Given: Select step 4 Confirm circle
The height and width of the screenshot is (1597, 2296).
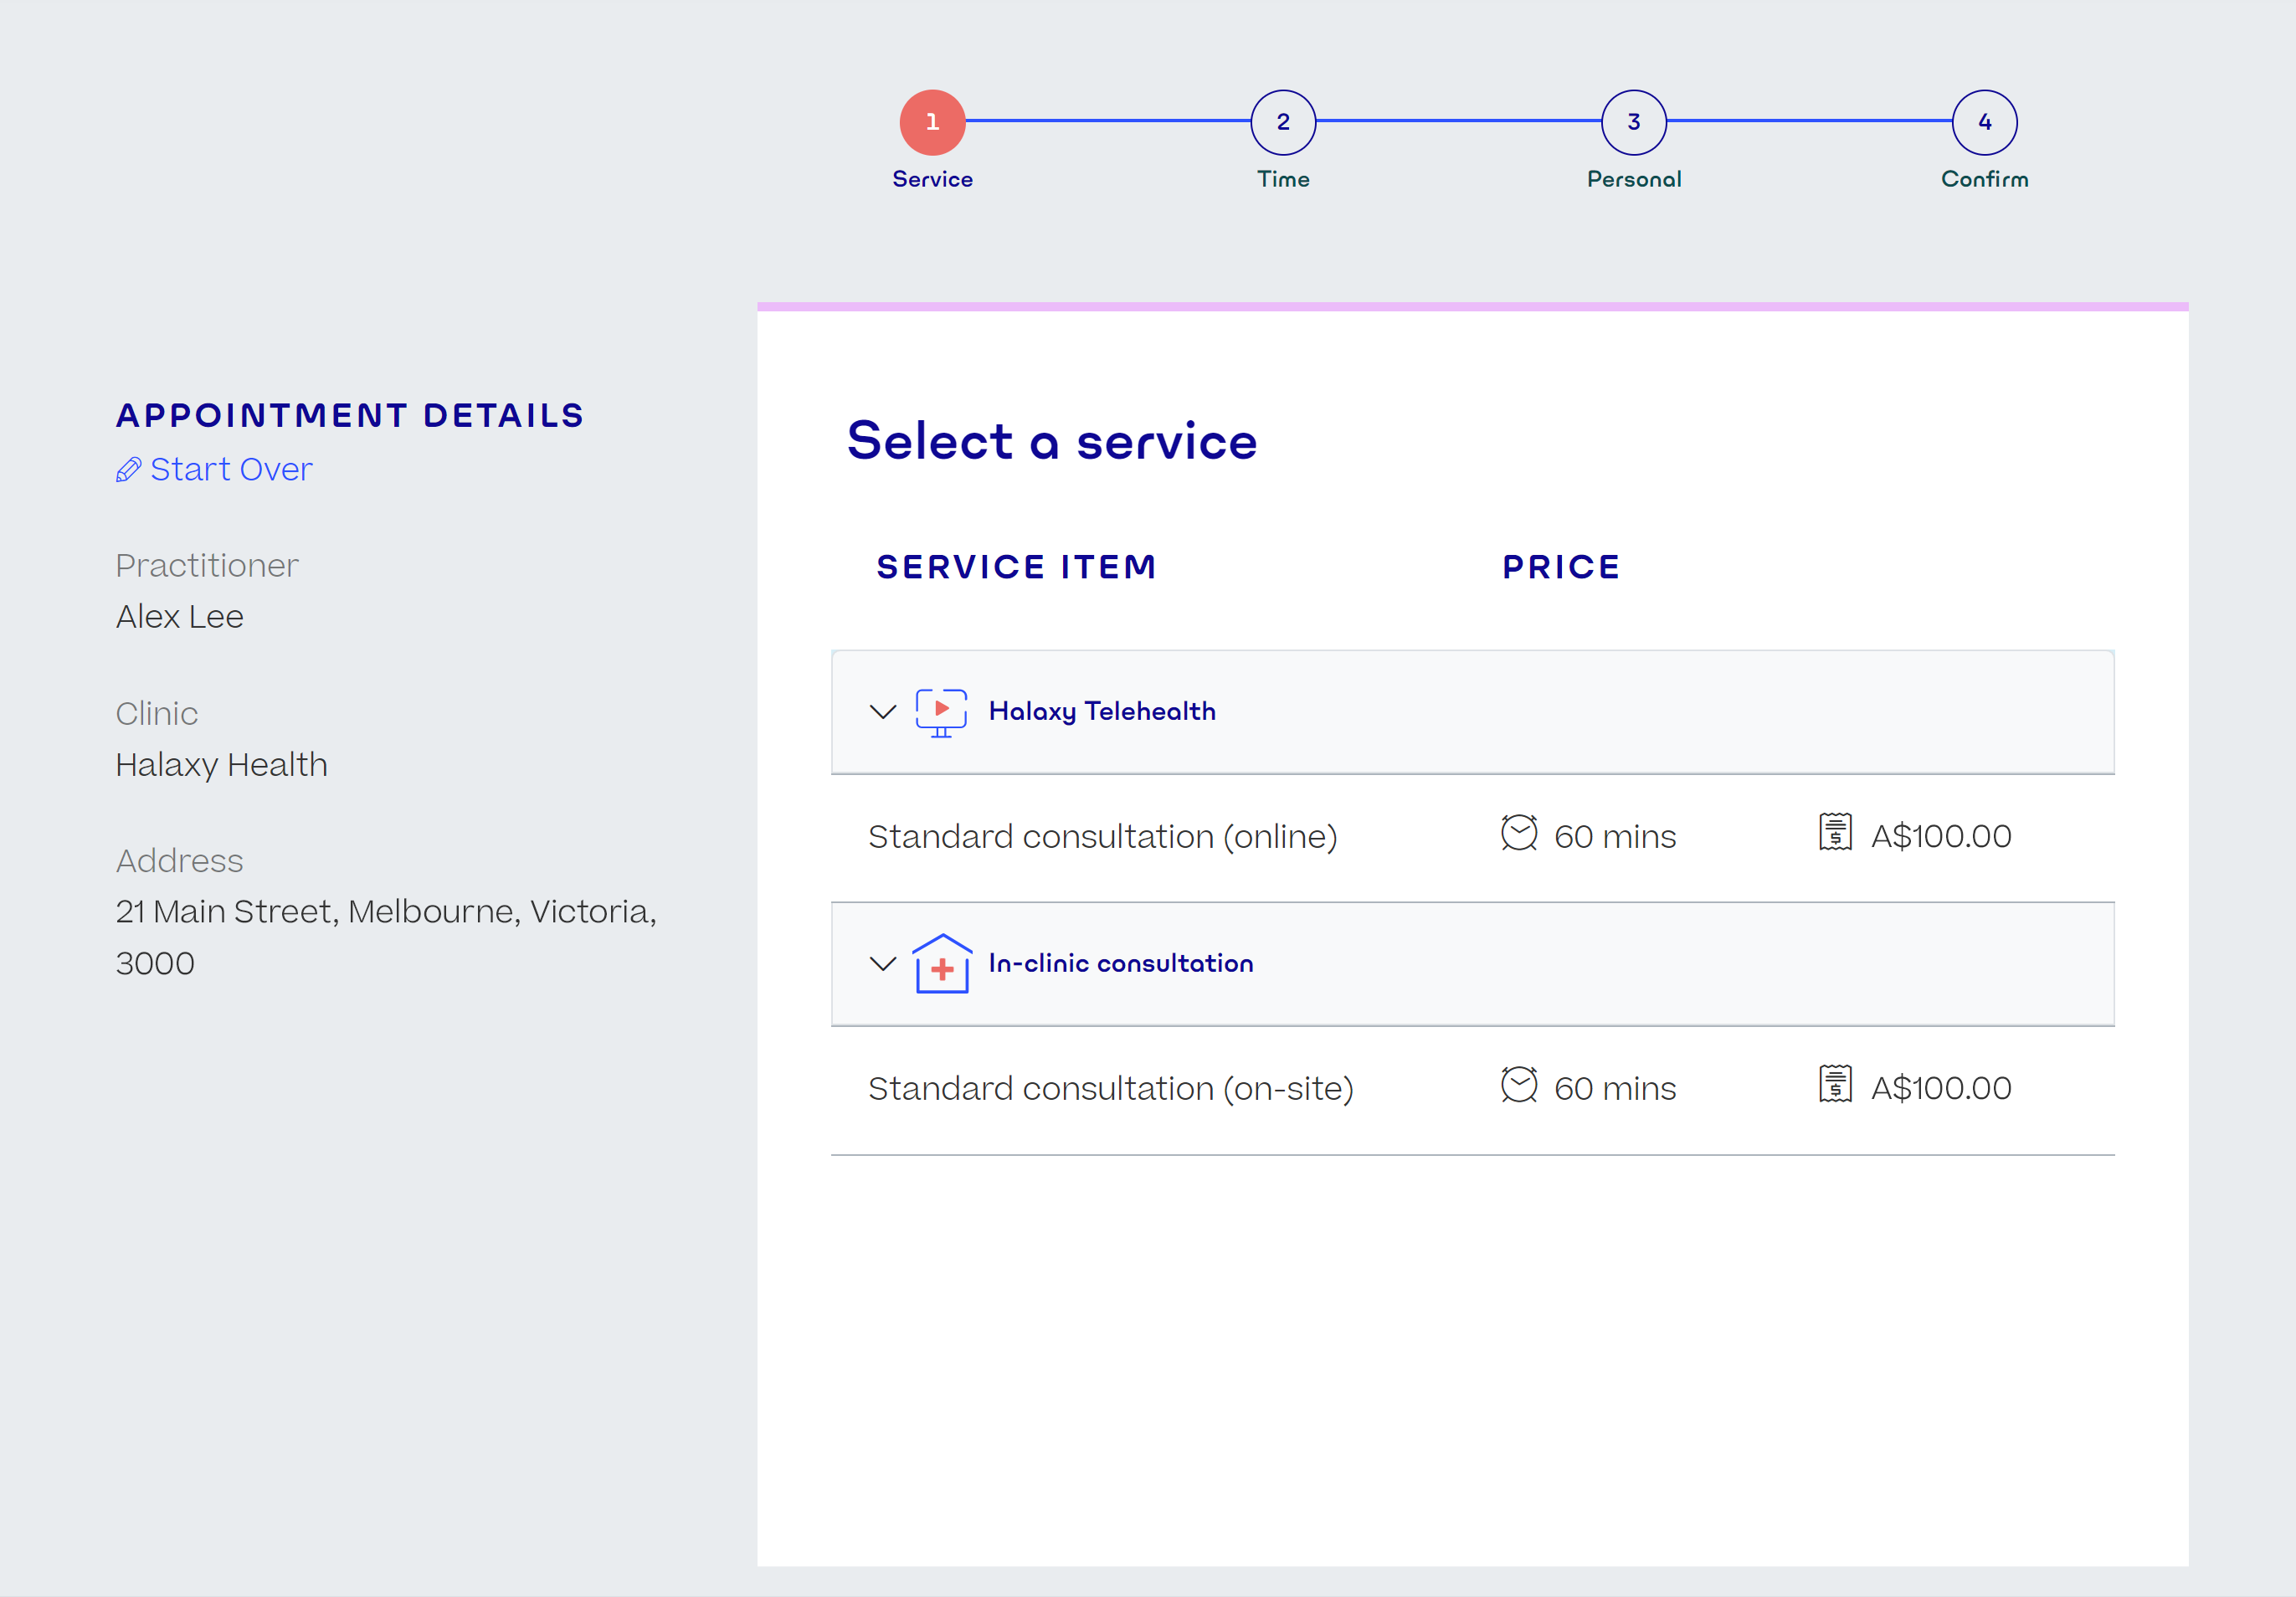Looking at the screenshot, I should pos(1984,122).
